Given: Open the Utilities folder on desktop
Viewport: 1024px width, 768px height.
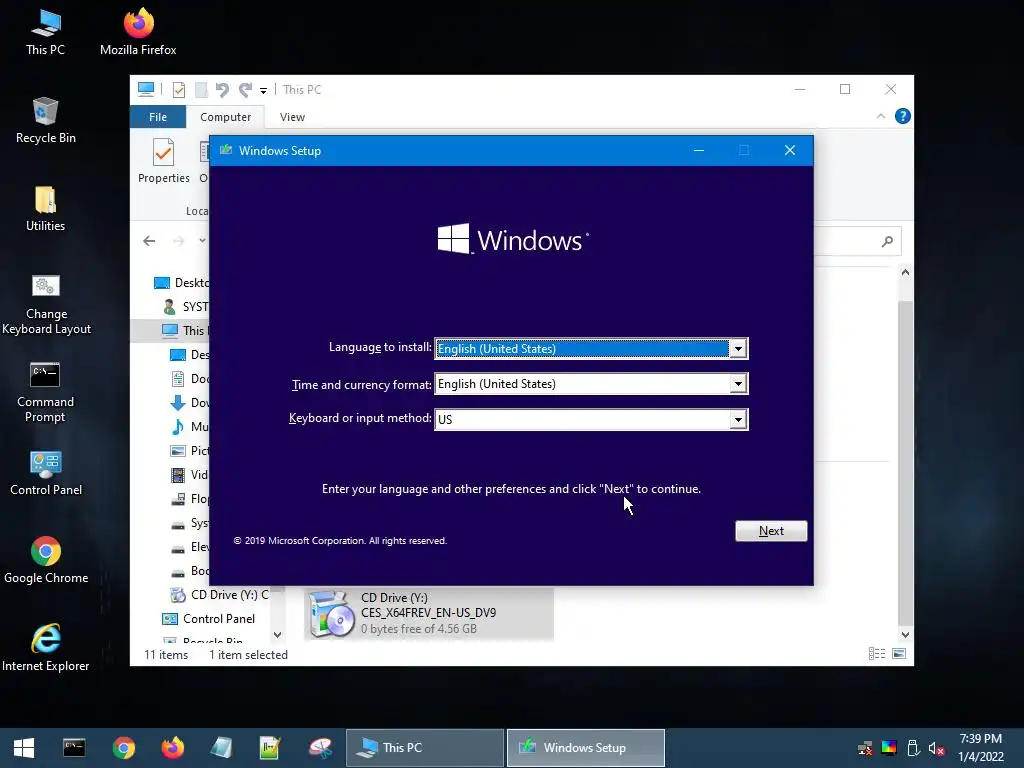Looking at the screenshot, I should (45, 209).
